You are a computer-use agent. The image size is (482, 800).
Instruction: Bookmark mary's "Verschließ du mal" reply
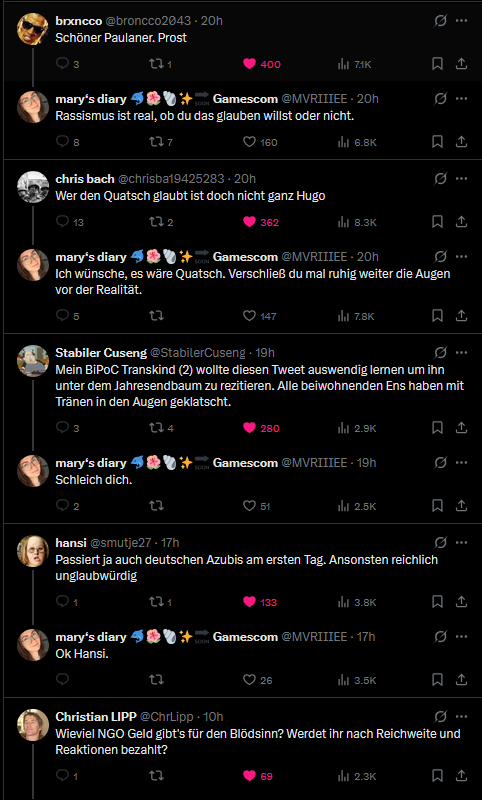point(437,316)
